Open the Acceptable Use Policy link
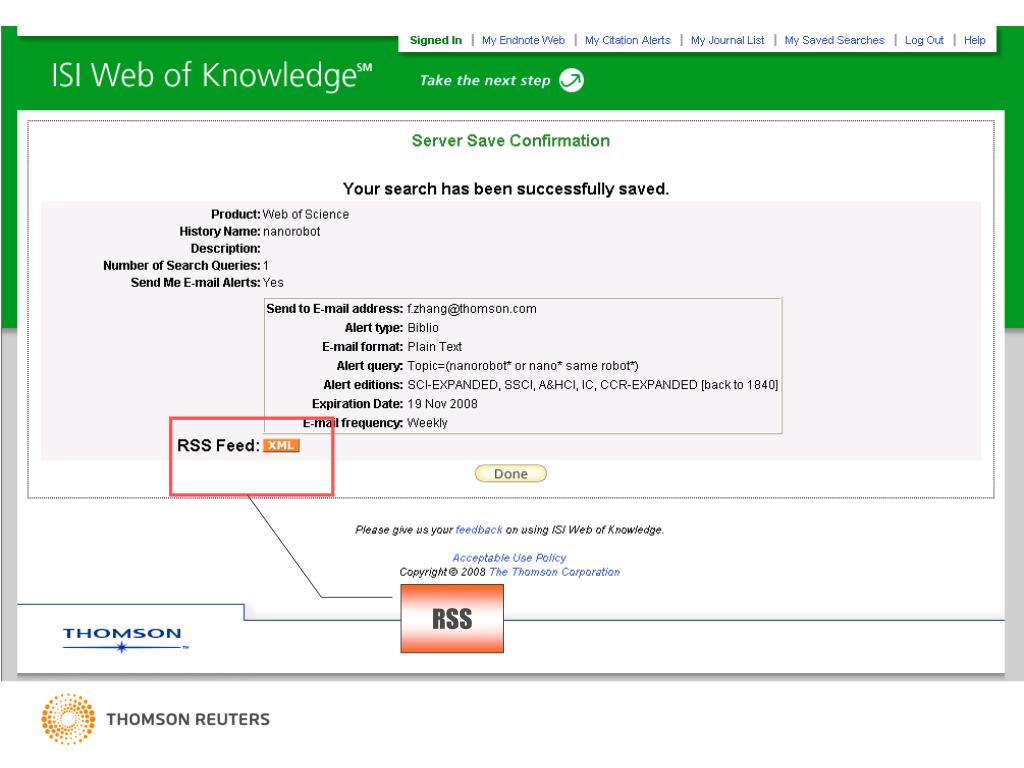The height and width of the screenshot is (768, 1024). [x=509, y=558]
